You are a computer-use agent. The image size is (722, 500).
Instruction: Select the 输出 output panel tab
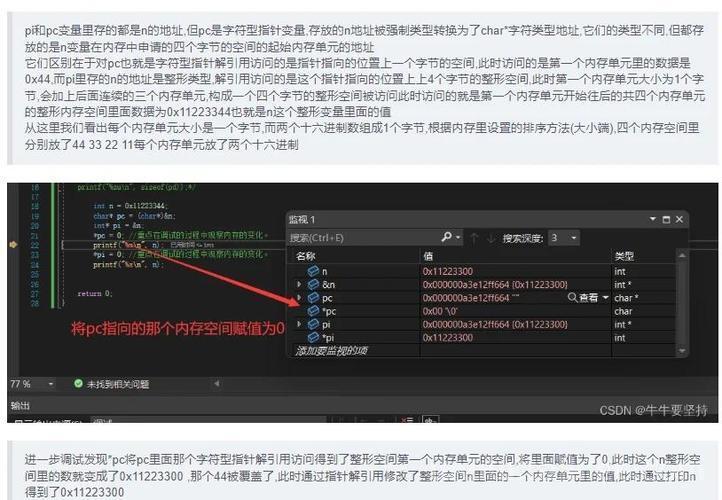20,406
